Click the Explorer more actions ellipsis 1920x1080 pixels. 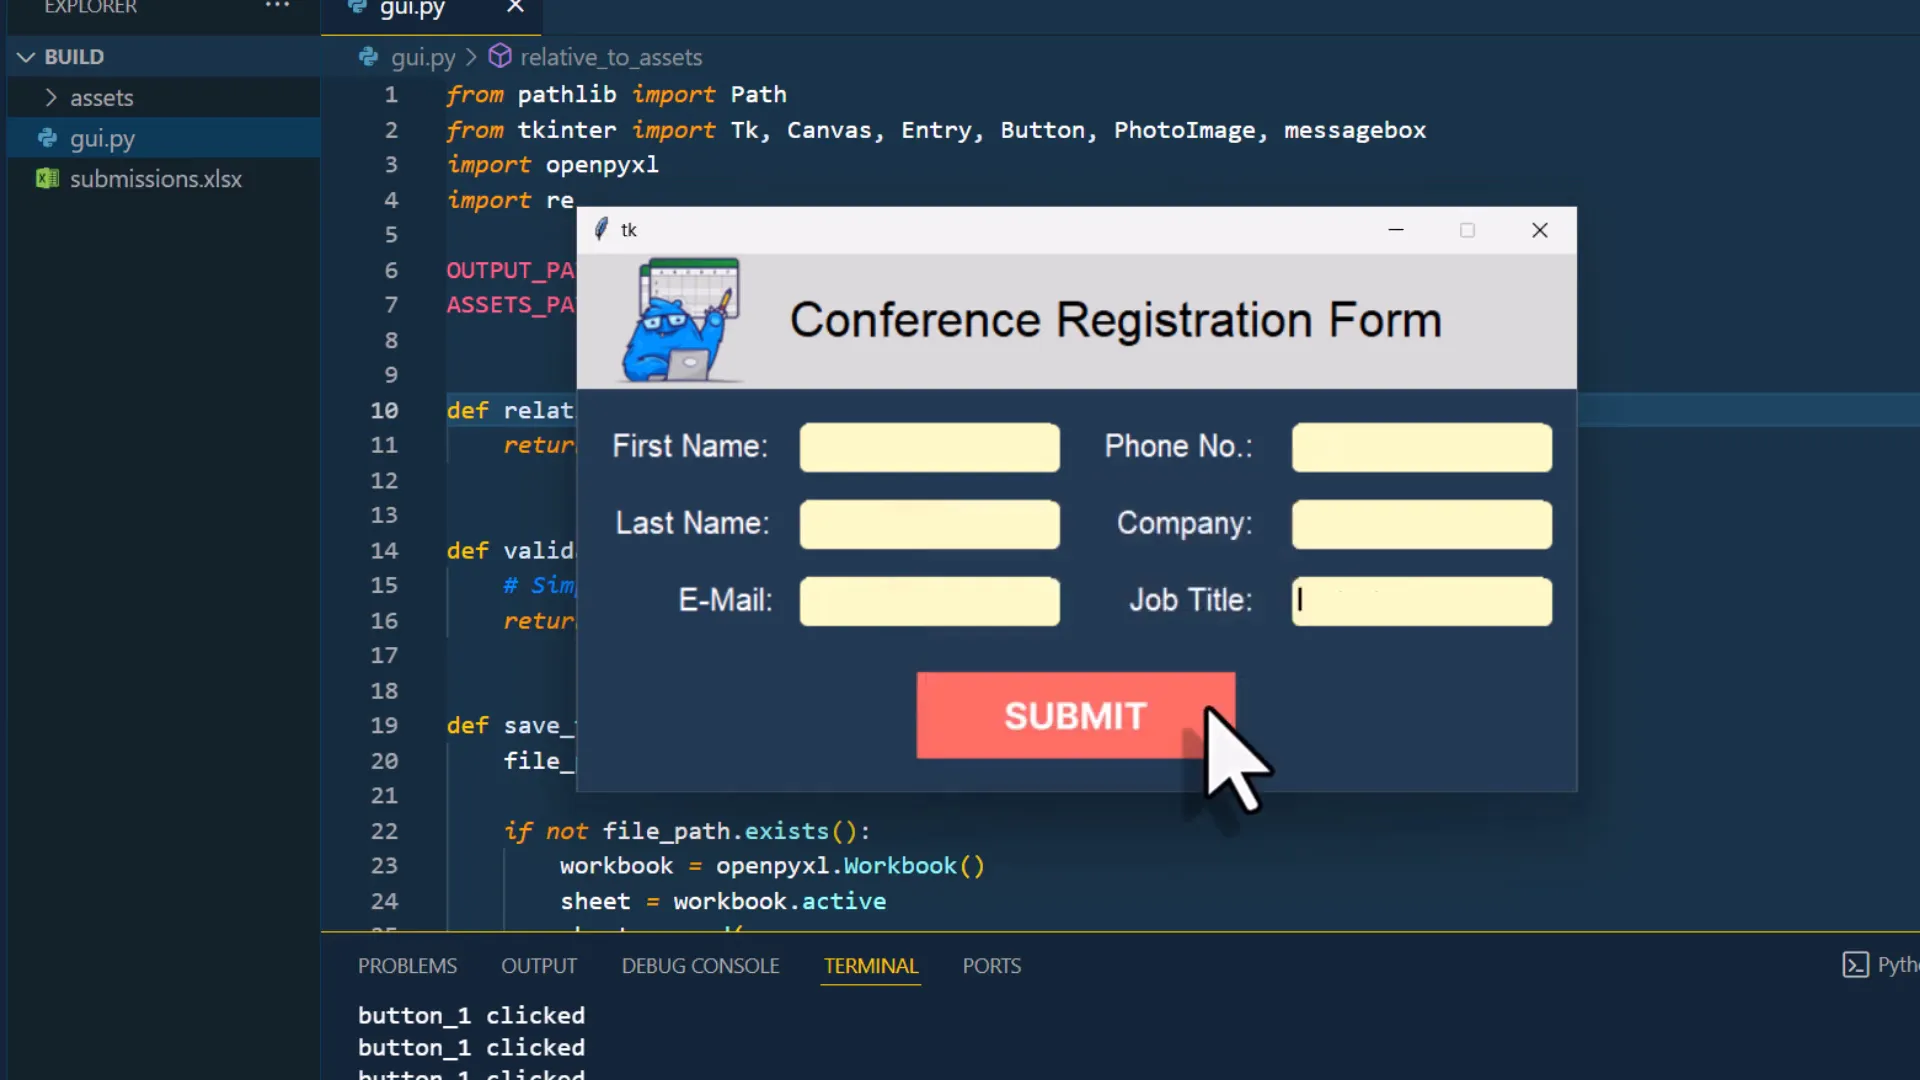[x=277, y=6]
